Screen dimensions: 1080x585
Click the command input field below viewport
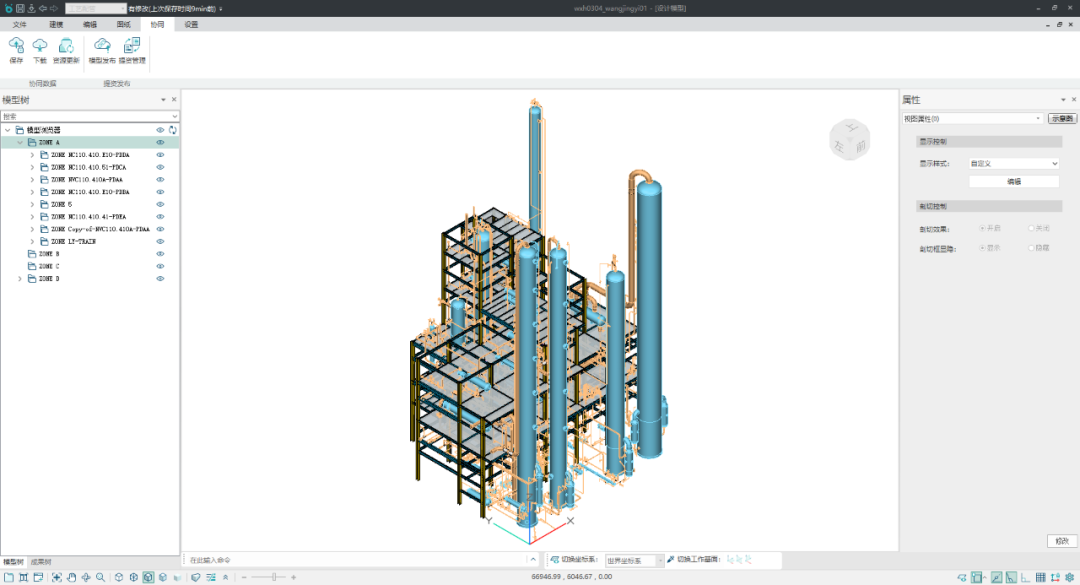point(355,560)
